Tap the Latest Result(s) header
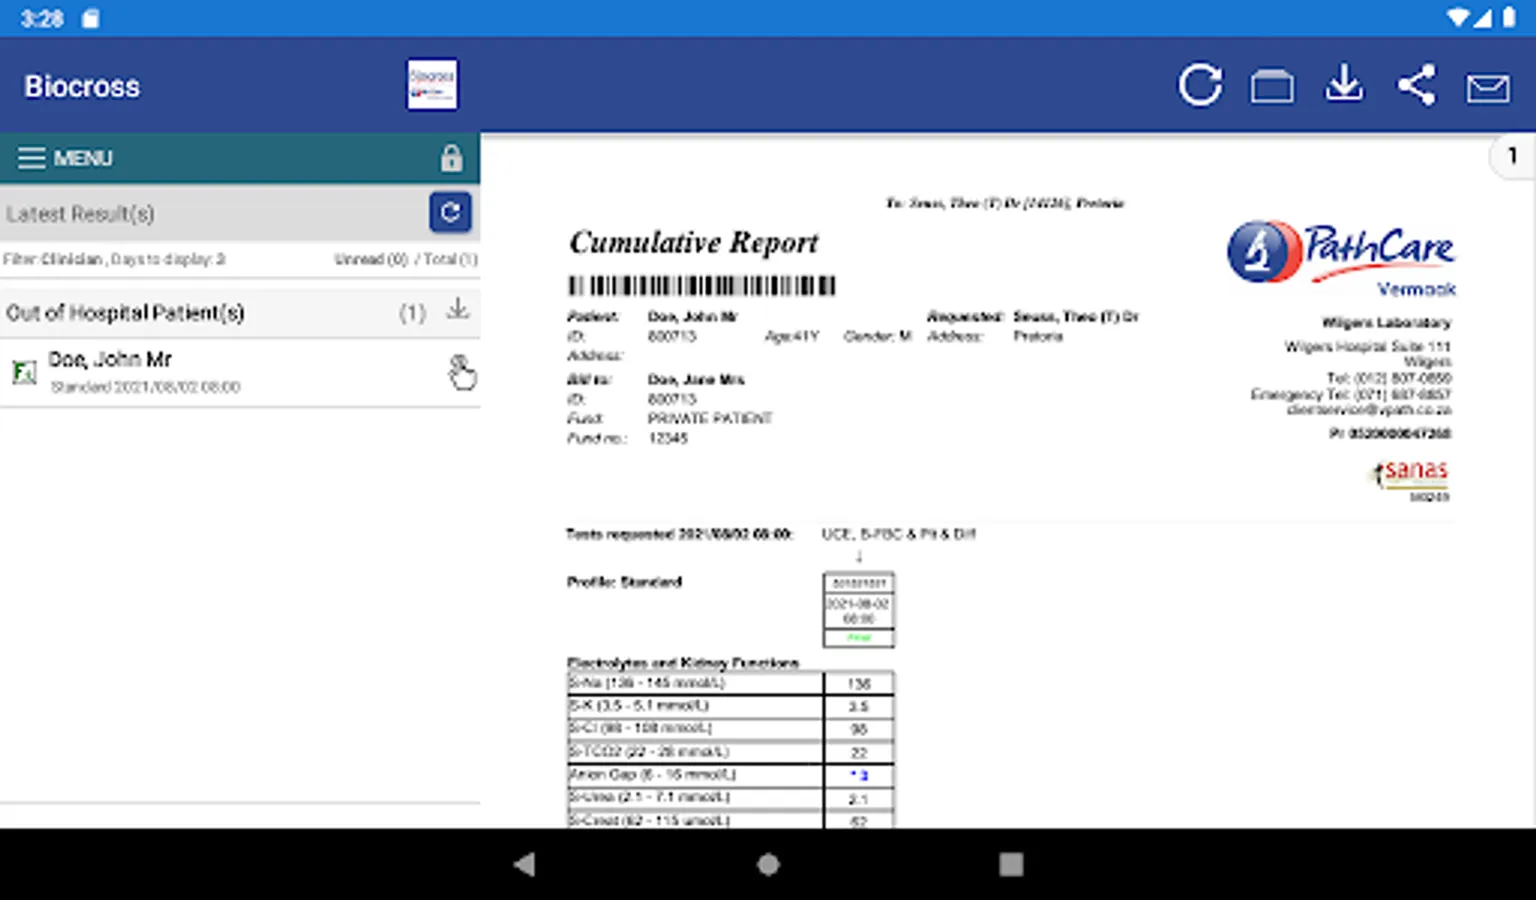The image size is (1536, 900). [81, 214]
